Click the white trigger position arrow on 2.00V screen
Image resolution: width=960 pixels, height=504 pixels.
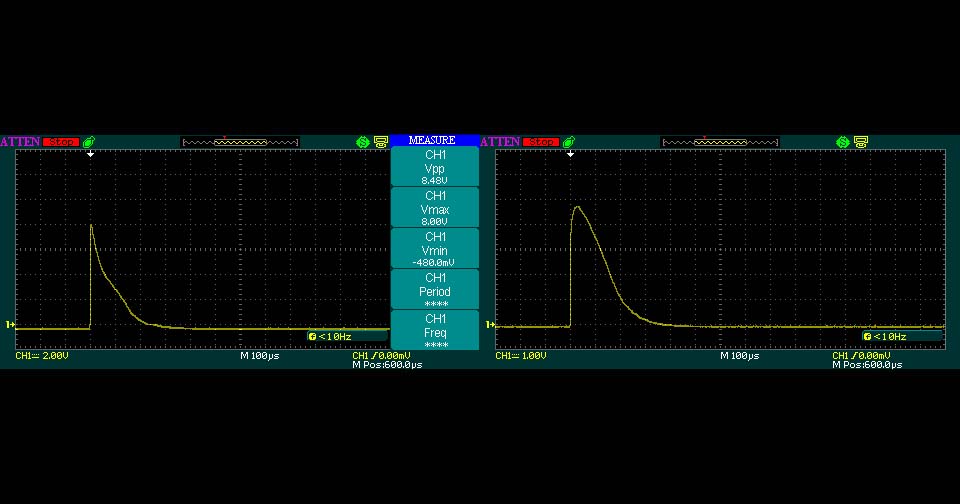click(91, 154)
